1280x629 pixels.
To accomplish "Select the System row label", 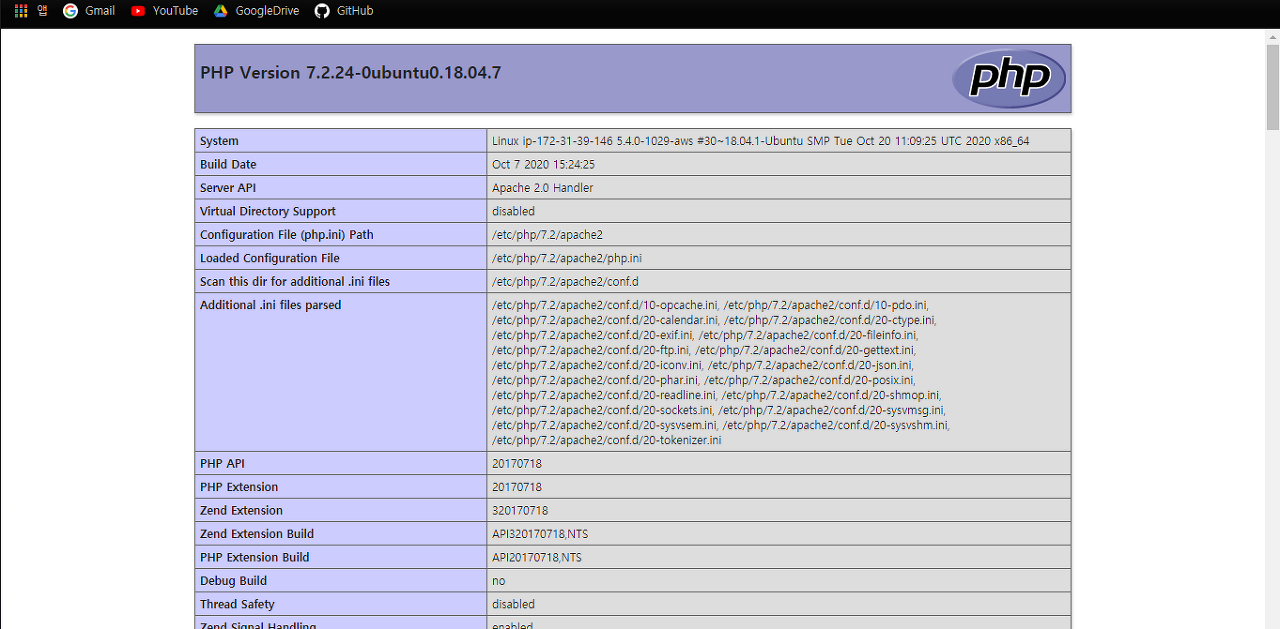I will point(219,141).
